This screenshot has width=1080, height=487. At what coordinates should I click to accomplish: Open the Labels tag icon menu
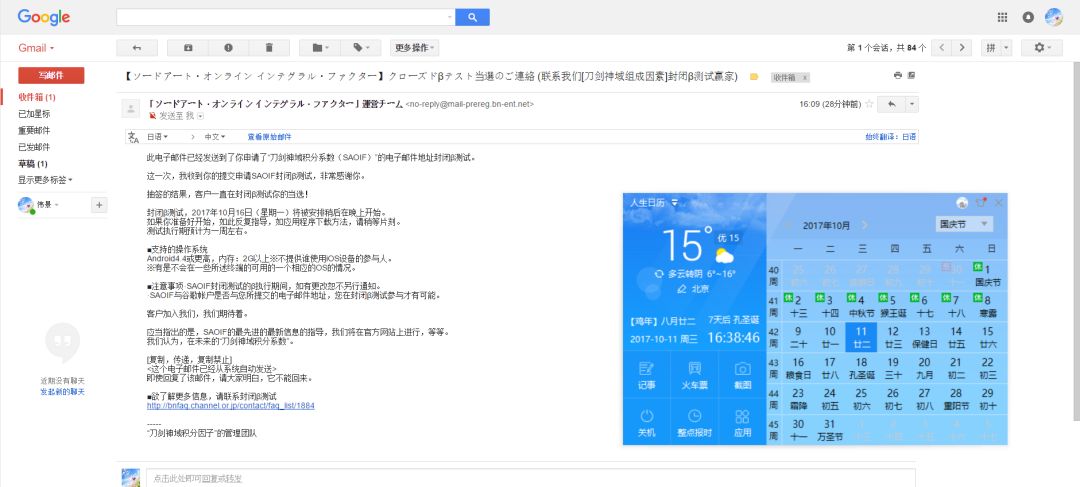(360, 48)
